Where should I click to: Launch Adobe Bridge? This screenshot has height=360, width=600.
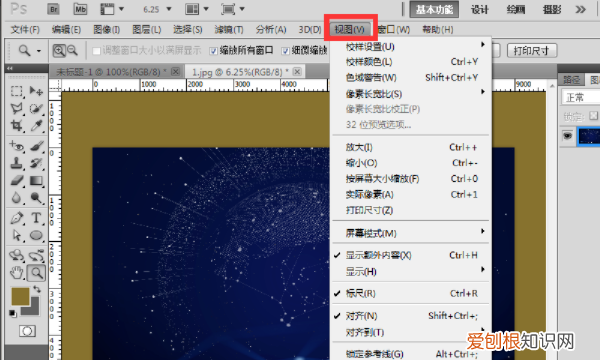point(53,9)
